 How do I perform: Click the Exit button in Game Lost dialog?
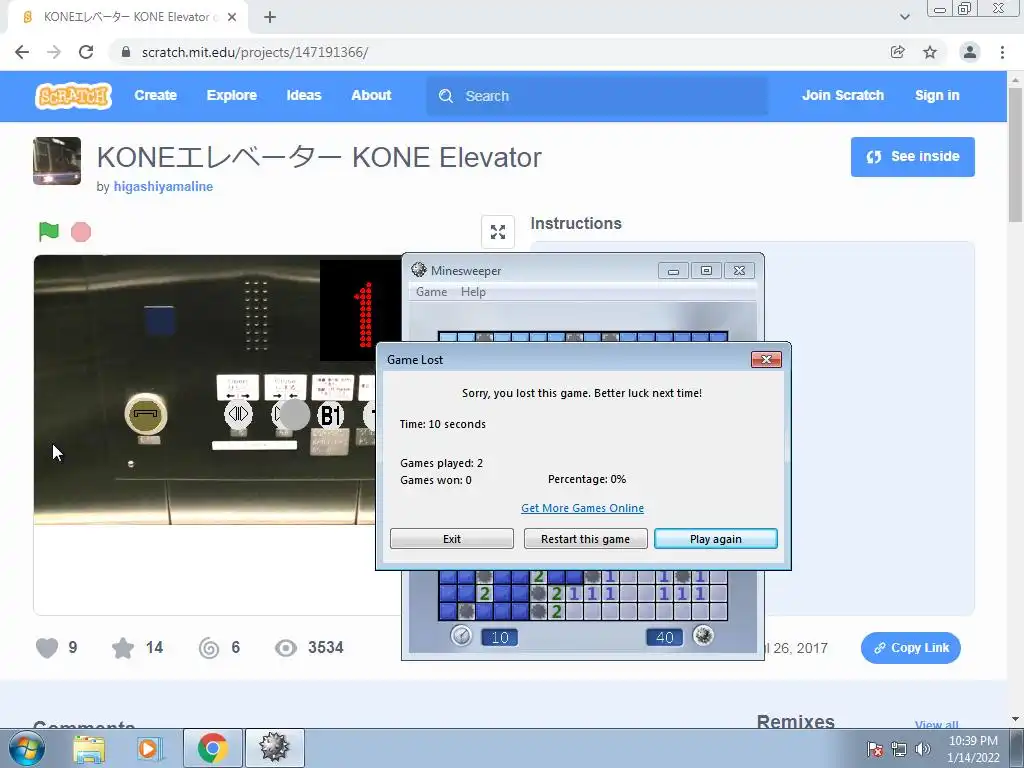pos(452,539)
